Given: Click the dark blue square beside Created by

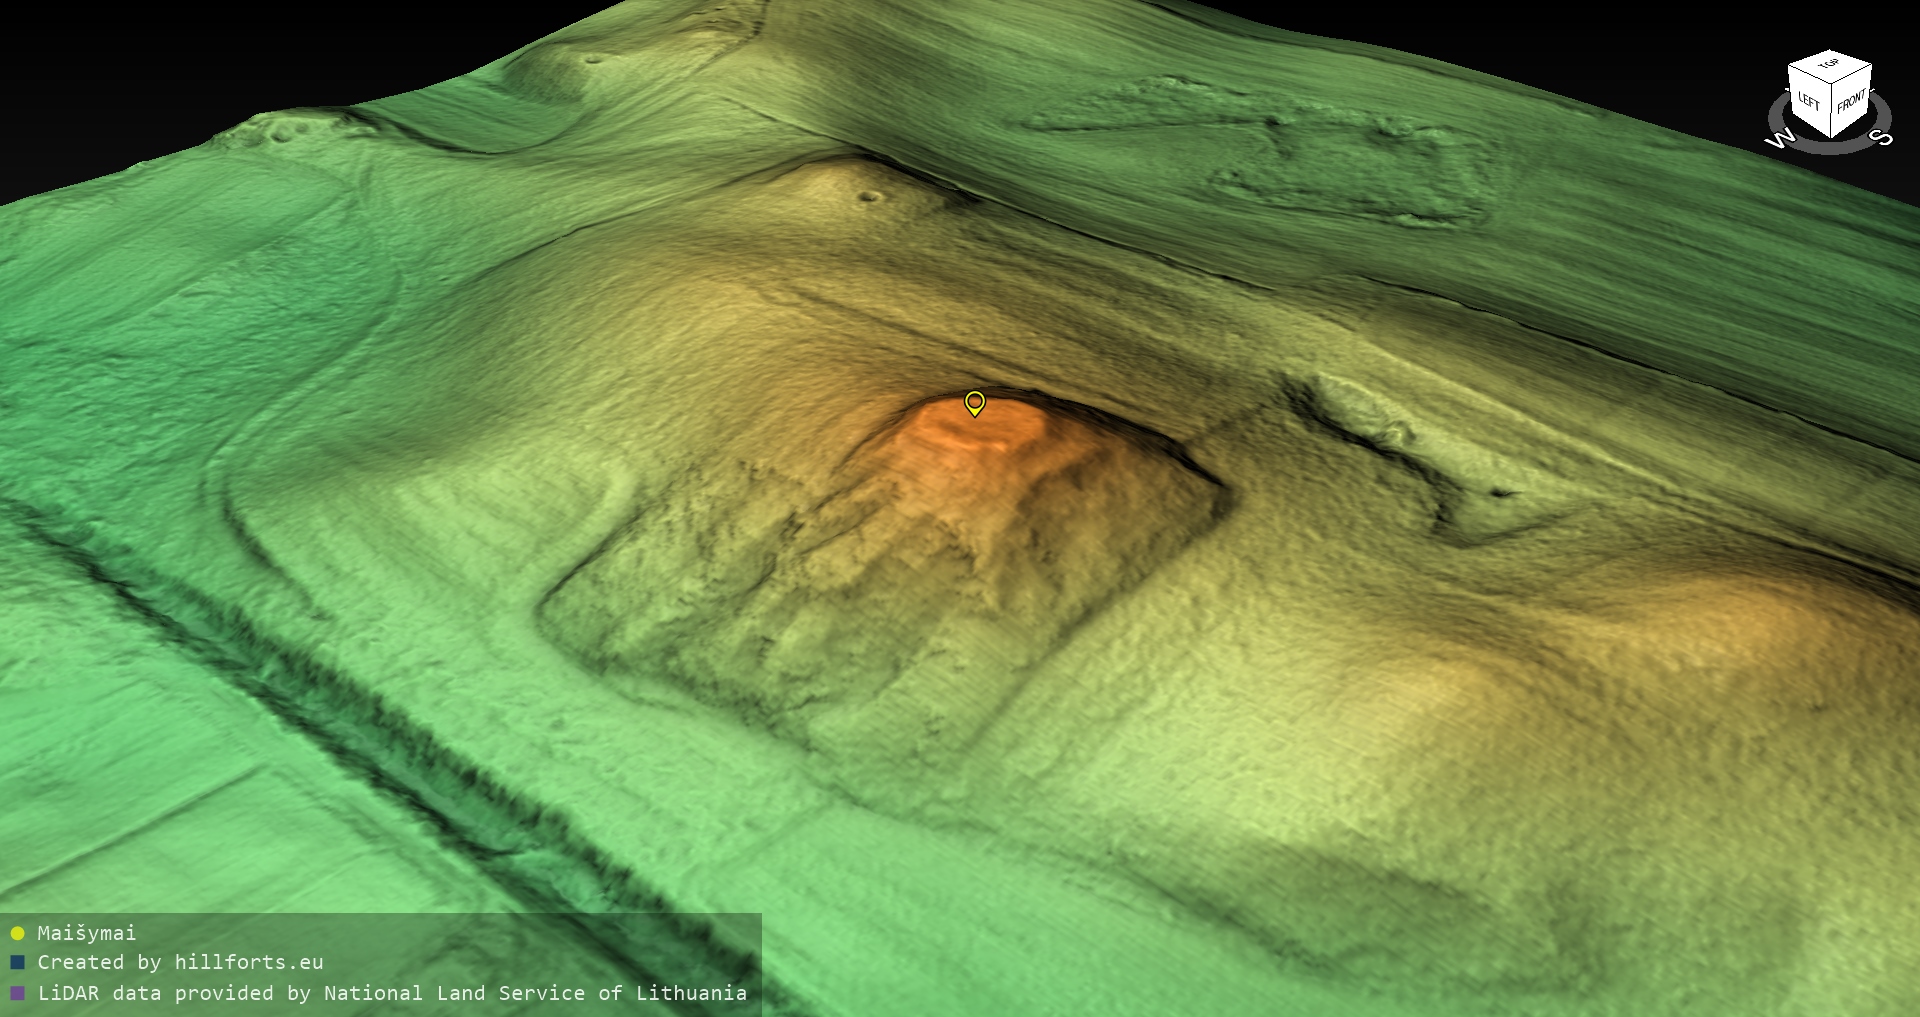Looking at the screenshot, I should pyautogui.click(x=17, y=963).
